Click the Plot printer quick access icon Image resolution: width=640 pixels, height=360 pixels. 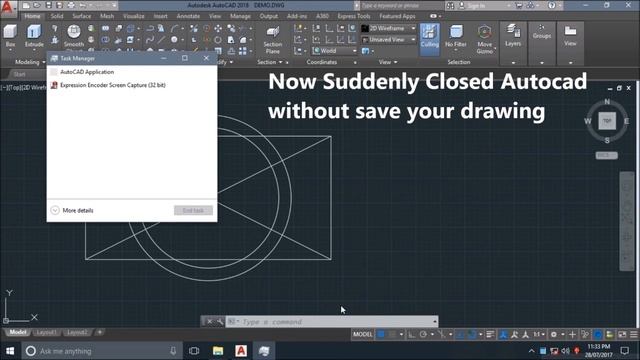[x=71, y=5]
